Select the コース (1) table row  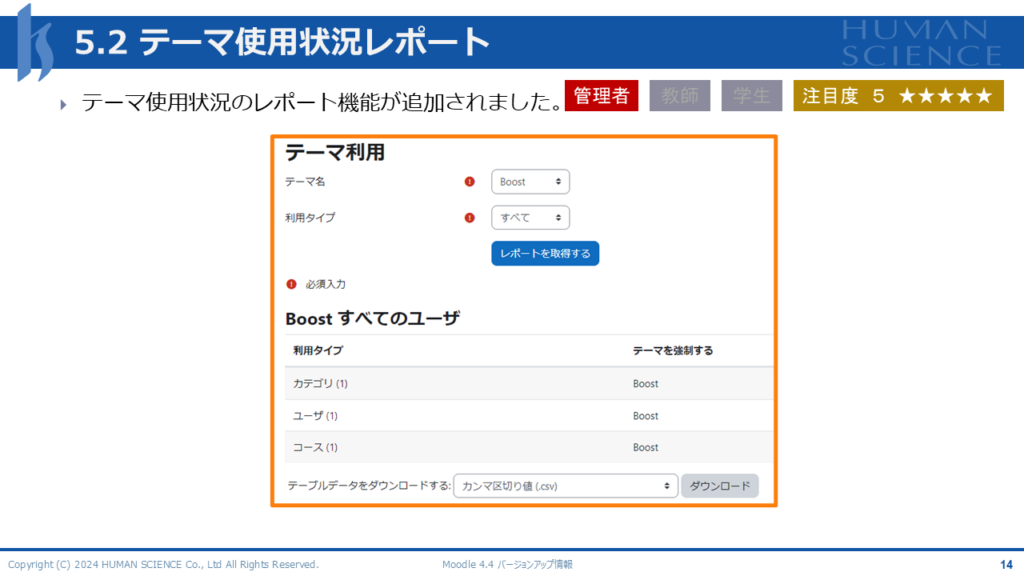(529, 447)
